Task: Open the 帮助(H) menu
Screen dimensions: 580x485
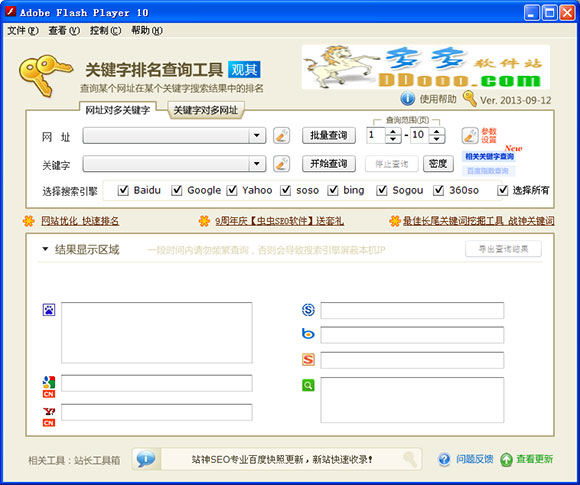Action: click(147, 30)
